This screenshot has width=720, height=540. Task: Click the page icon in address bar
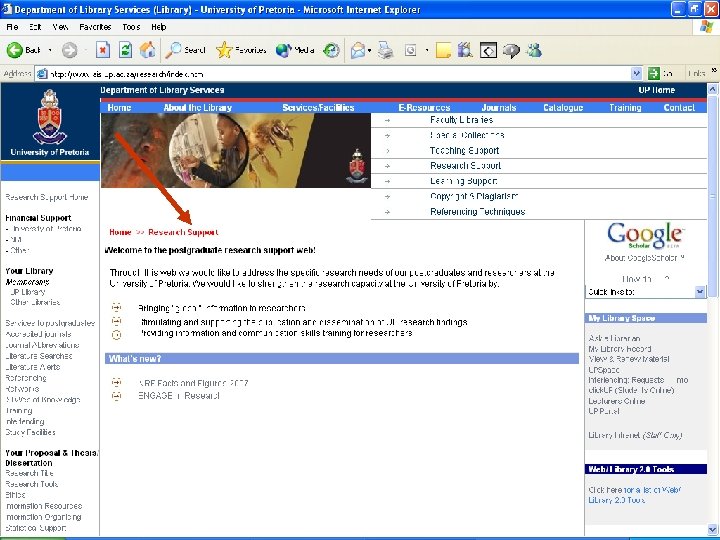[42, 74]
